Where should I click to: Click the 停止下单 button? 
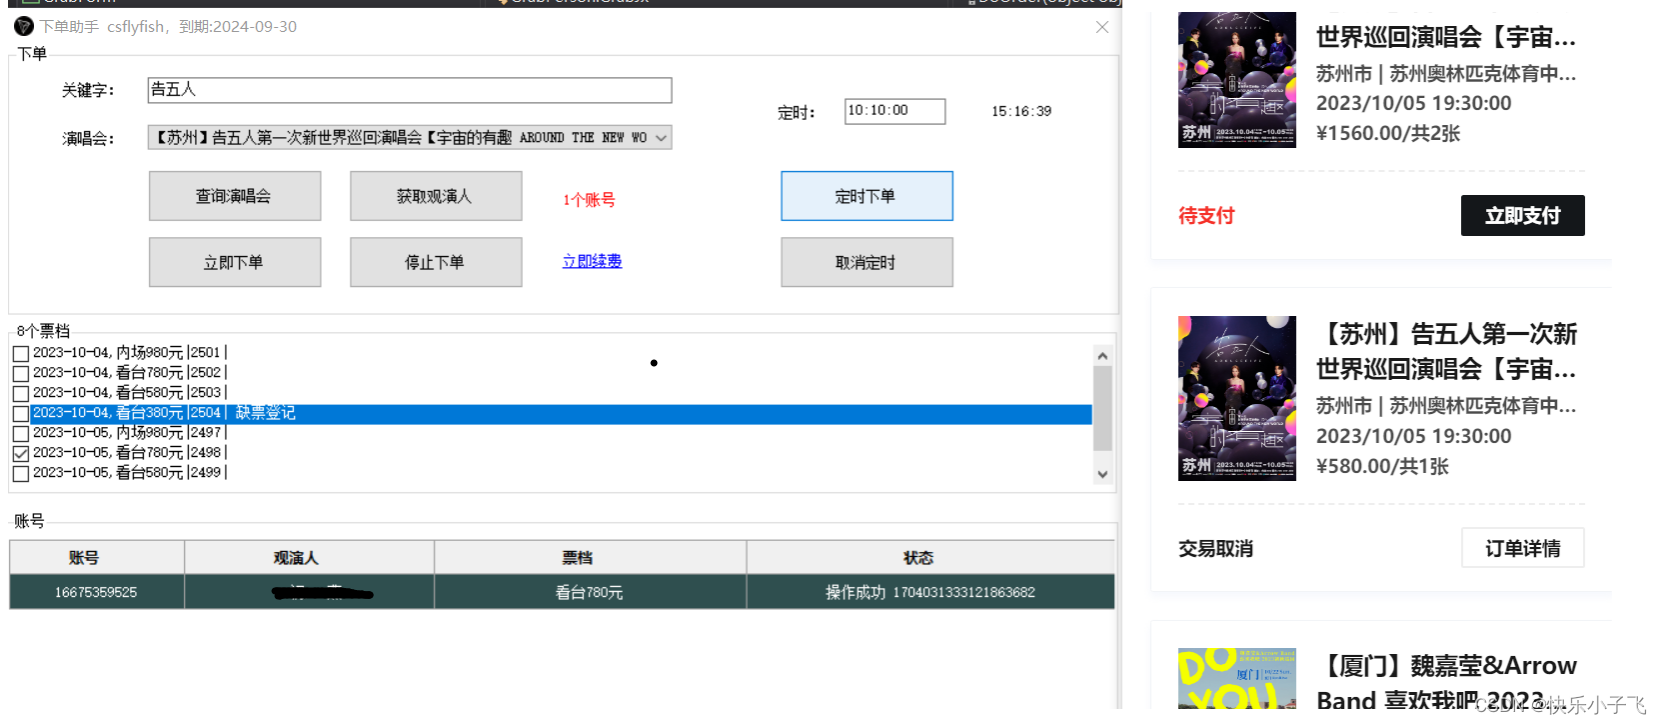click(x=436, y=262)
